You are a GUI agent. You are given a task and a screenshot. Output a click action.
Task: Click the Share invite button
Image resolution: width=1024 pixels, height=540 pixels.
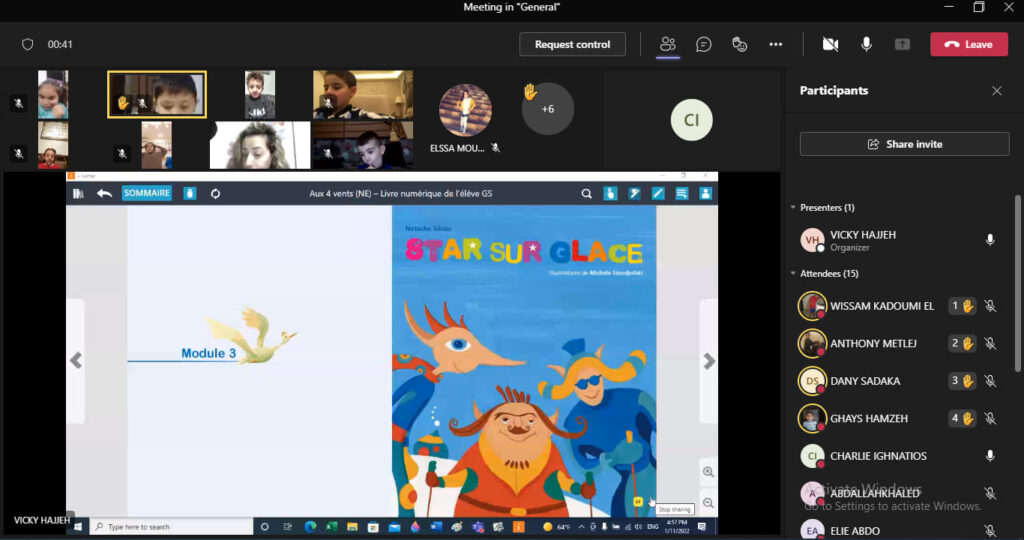pyautogui.click(x=904, y=144)
